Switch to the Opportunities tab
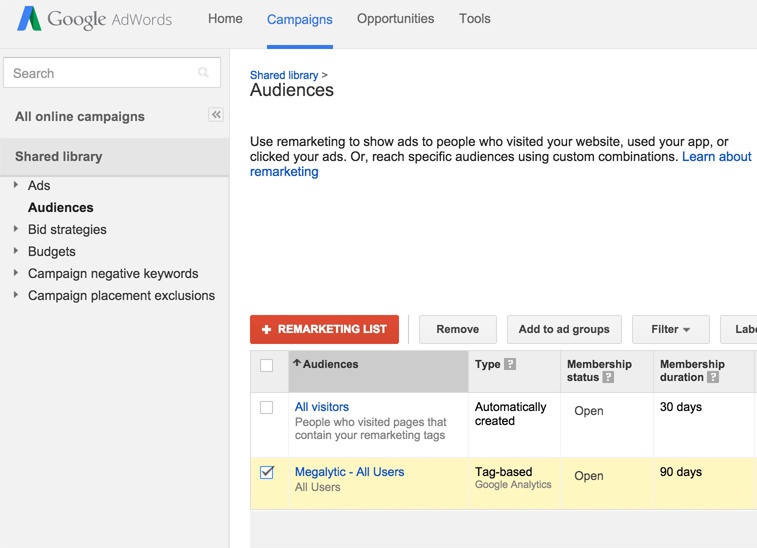Viewport: 757px width, 548px height. (395, 19)
